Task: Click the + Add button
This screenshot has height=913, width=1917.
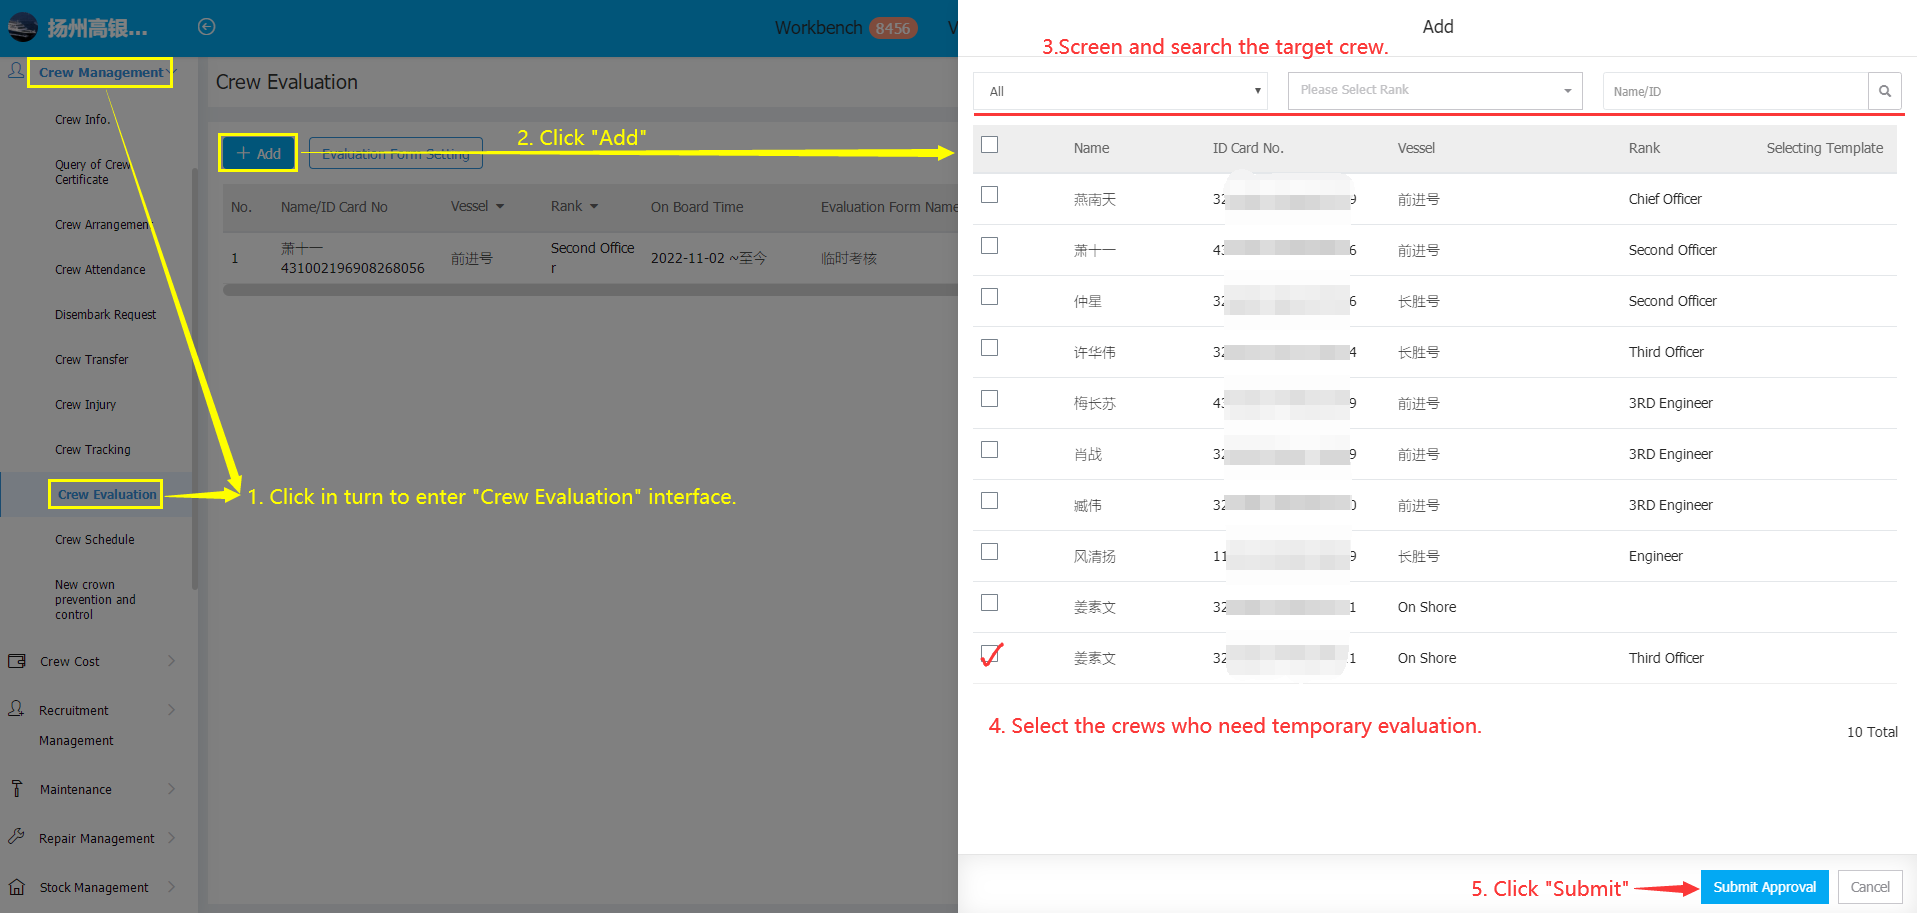Action: (258, 153)
